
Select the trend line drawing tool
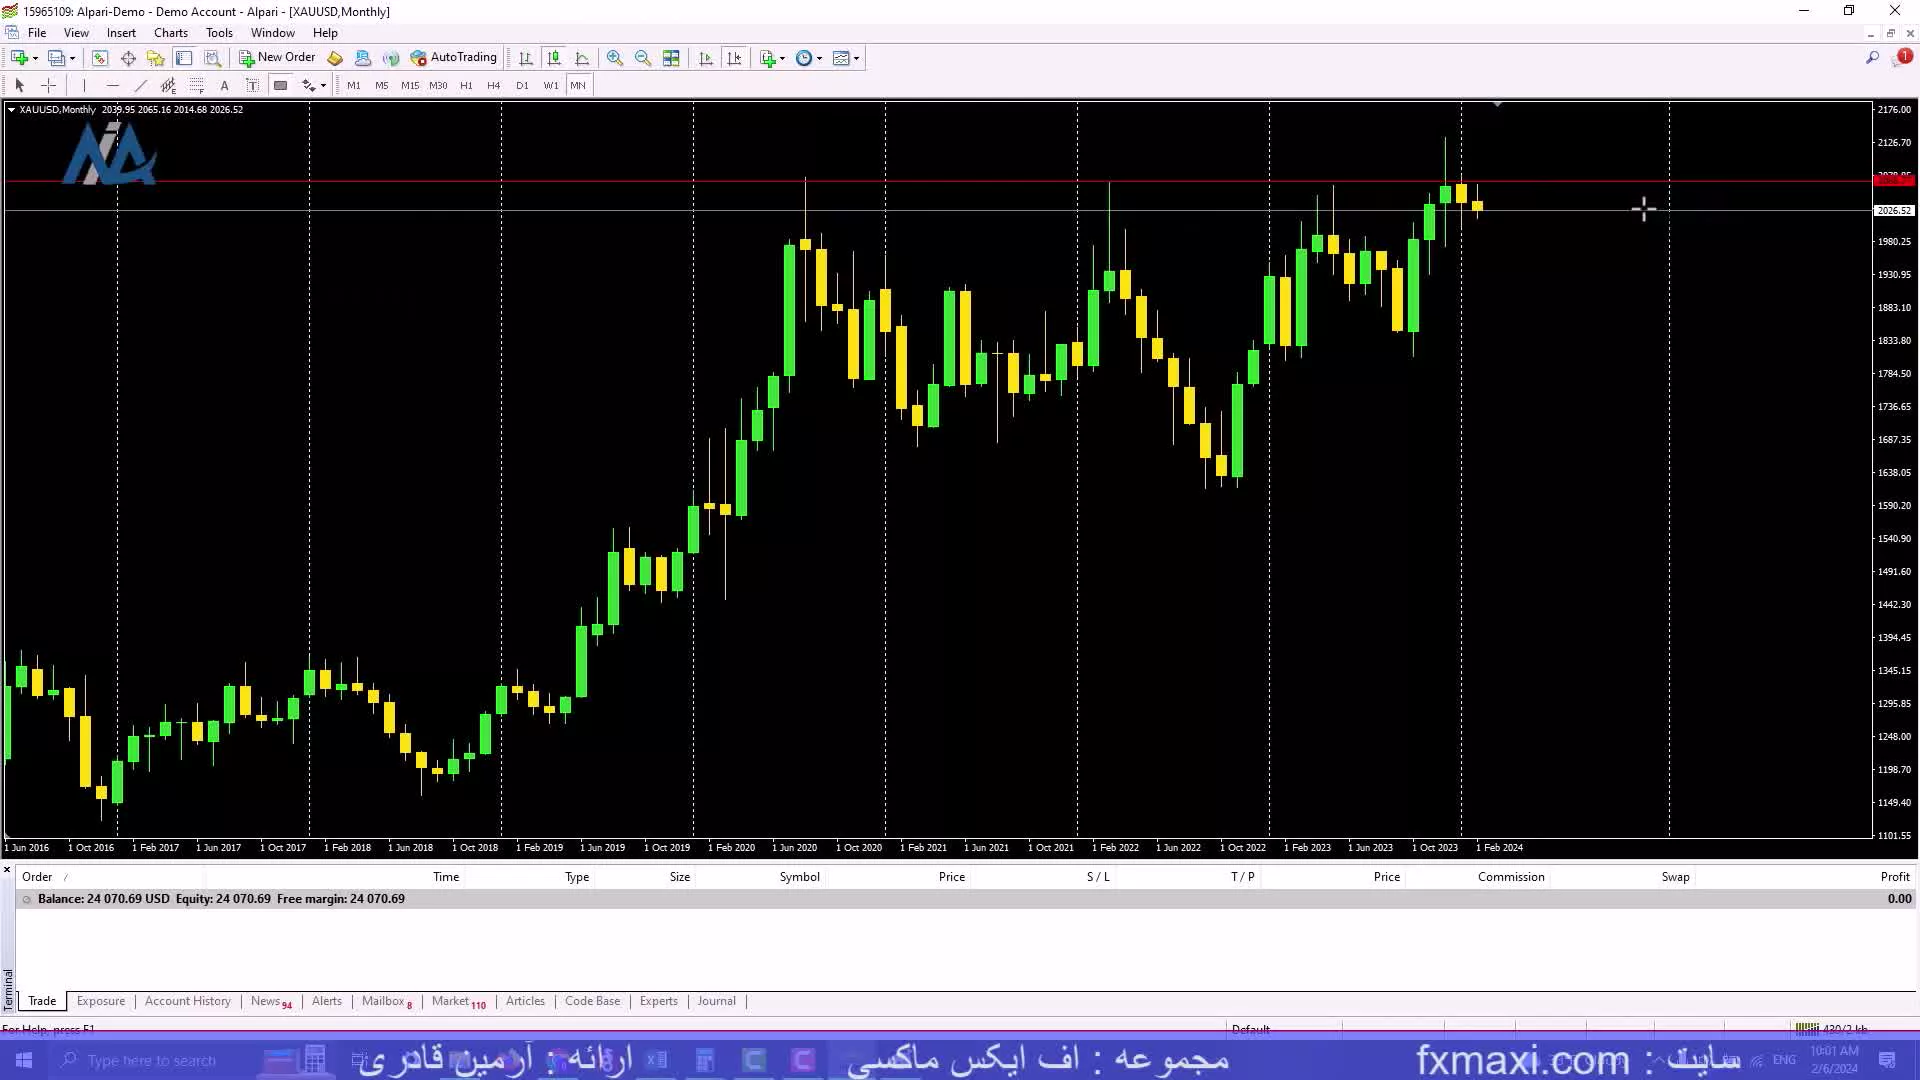(140, 84)
